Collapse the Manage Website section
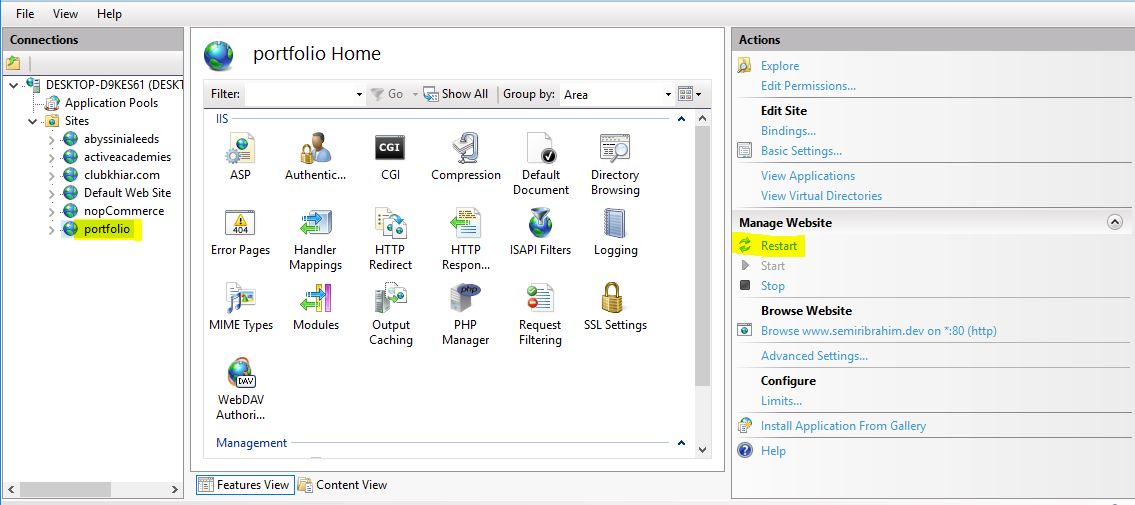 [x=1115, y=223]
